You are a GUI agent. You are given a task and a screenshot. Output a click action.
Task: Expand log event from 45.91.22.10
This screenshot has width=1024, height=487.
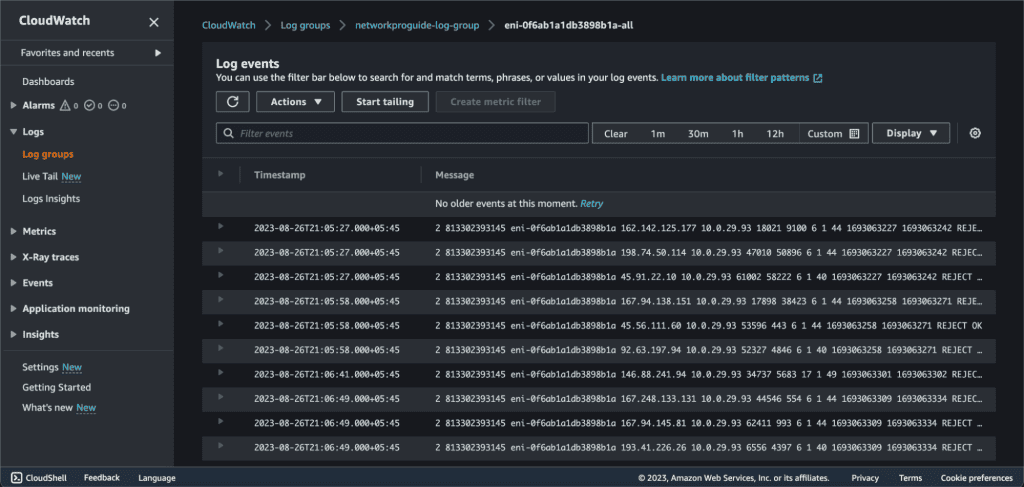click(221, 274)
